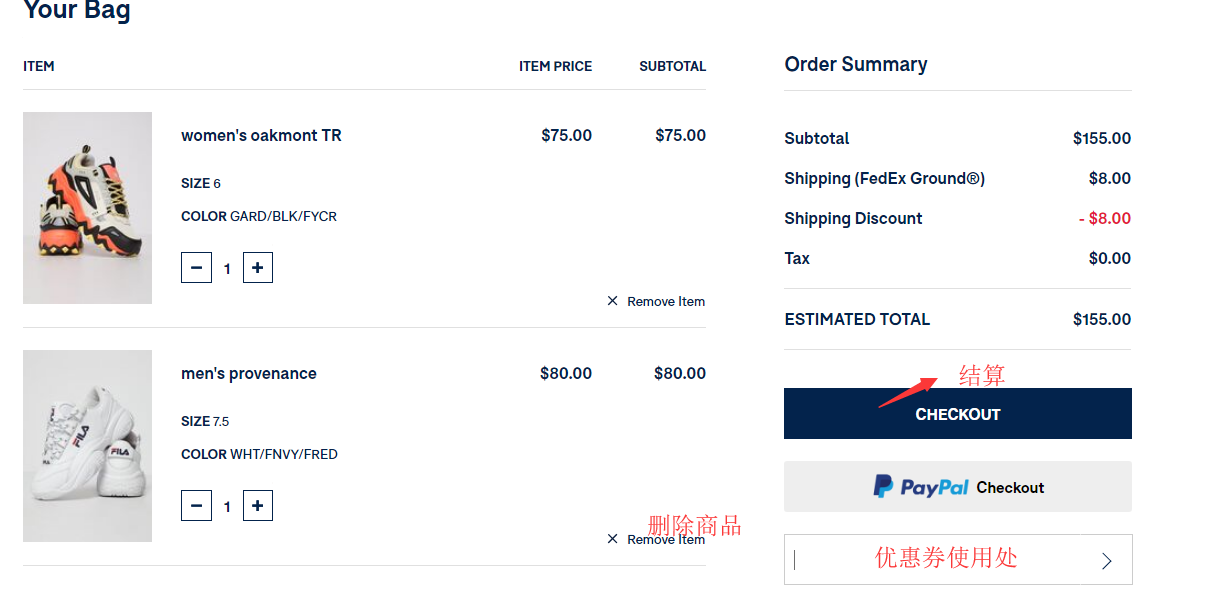The image size is (1224, 597).
Task: Click the X icon to remove men's provenance
Action: (613, 539)
